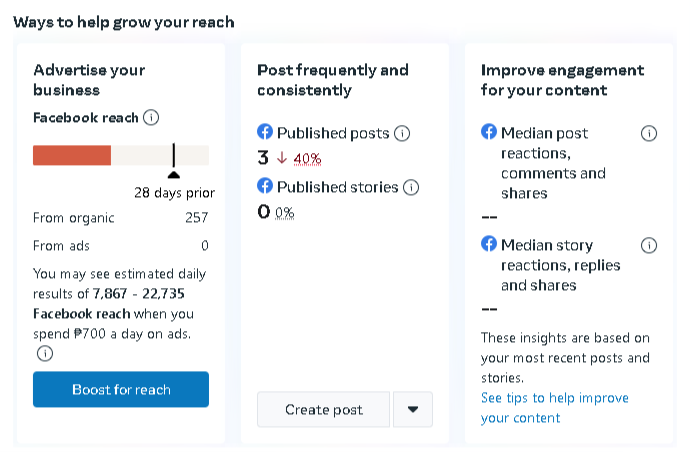This screenshot has height=452, width=690.
Task: Click Facebook logo beside Published stories
Action: tap(265, 186)
